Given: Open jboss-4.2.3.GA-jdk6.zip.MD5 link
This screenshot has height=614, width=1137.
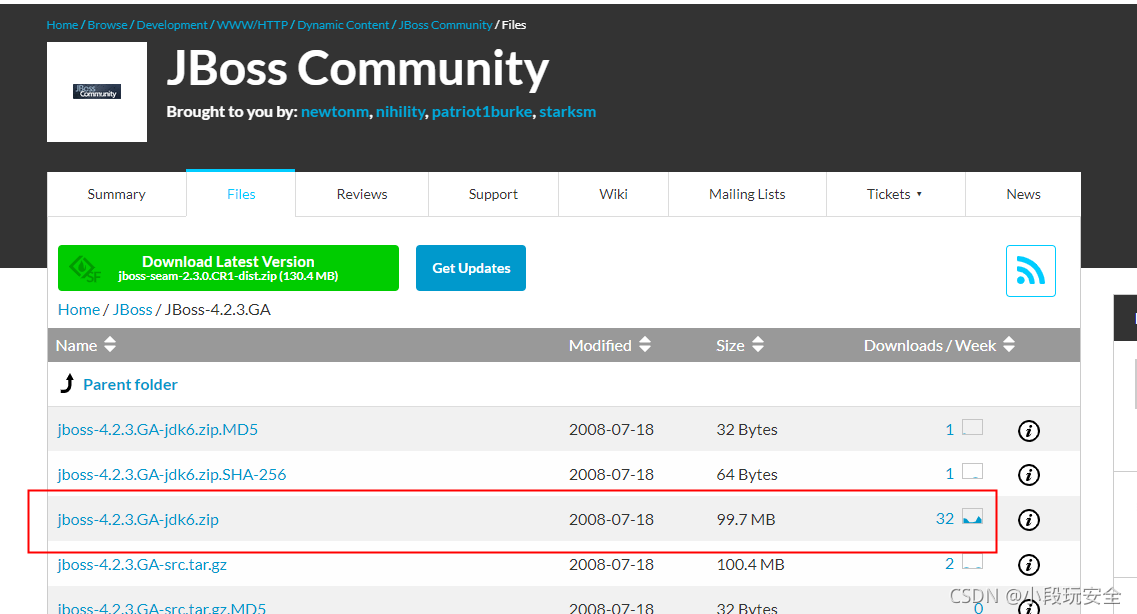Looking at the screenshot, I should (157, 430).
